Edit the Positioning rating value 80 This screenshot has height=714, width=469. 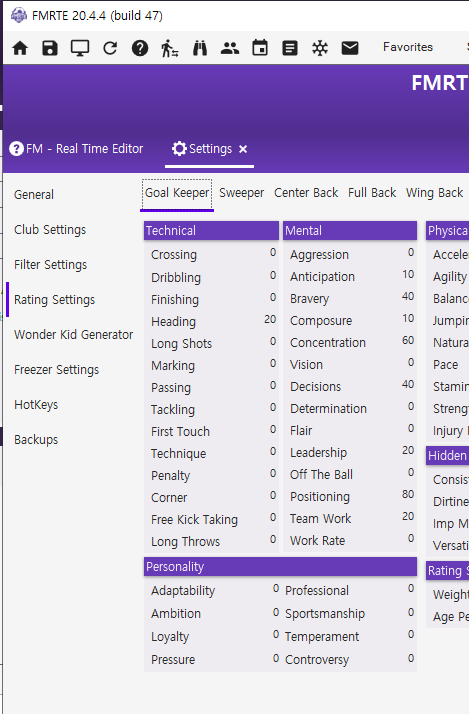[x=408, y=495]
